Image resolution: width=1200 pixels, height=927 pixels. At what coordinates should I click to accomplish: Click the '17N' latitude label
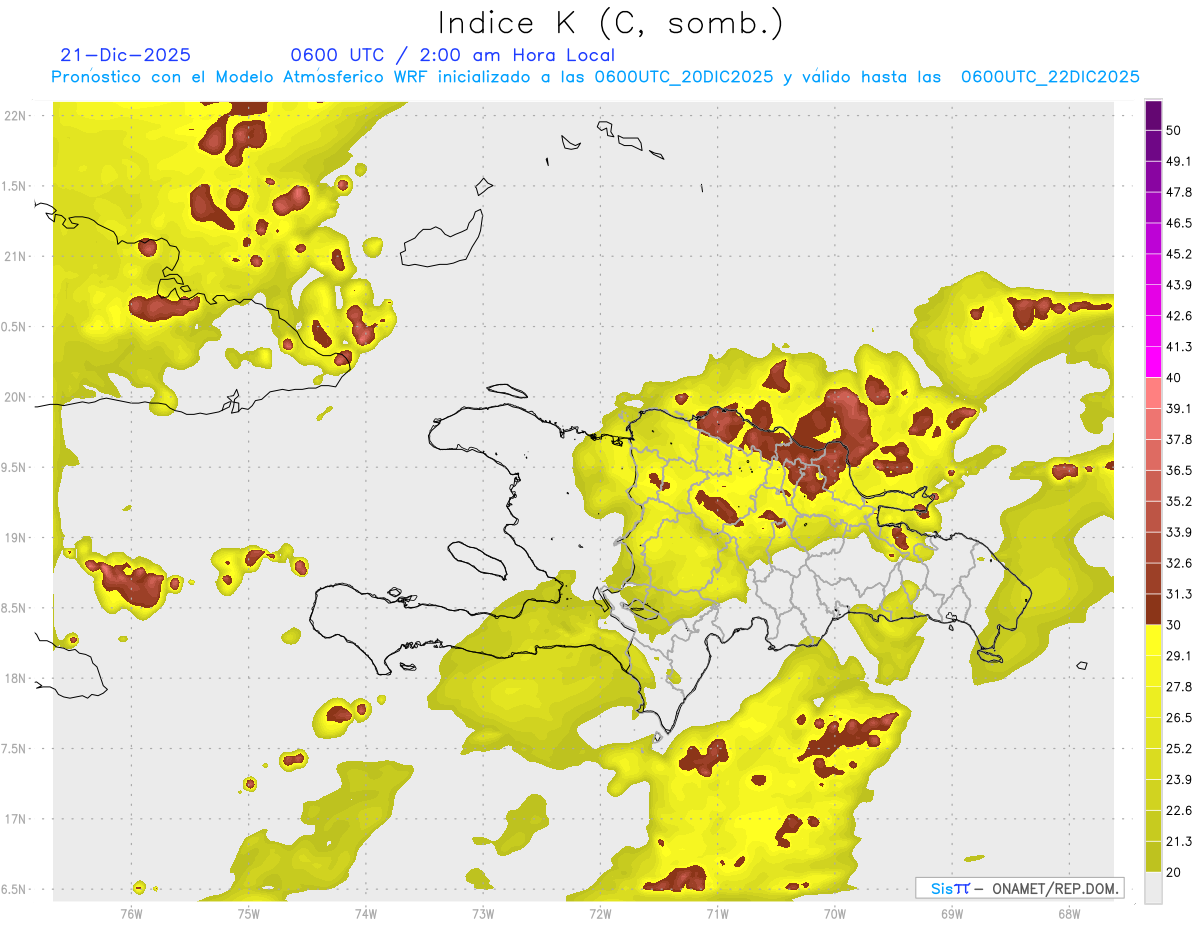(x=17, y=819)
